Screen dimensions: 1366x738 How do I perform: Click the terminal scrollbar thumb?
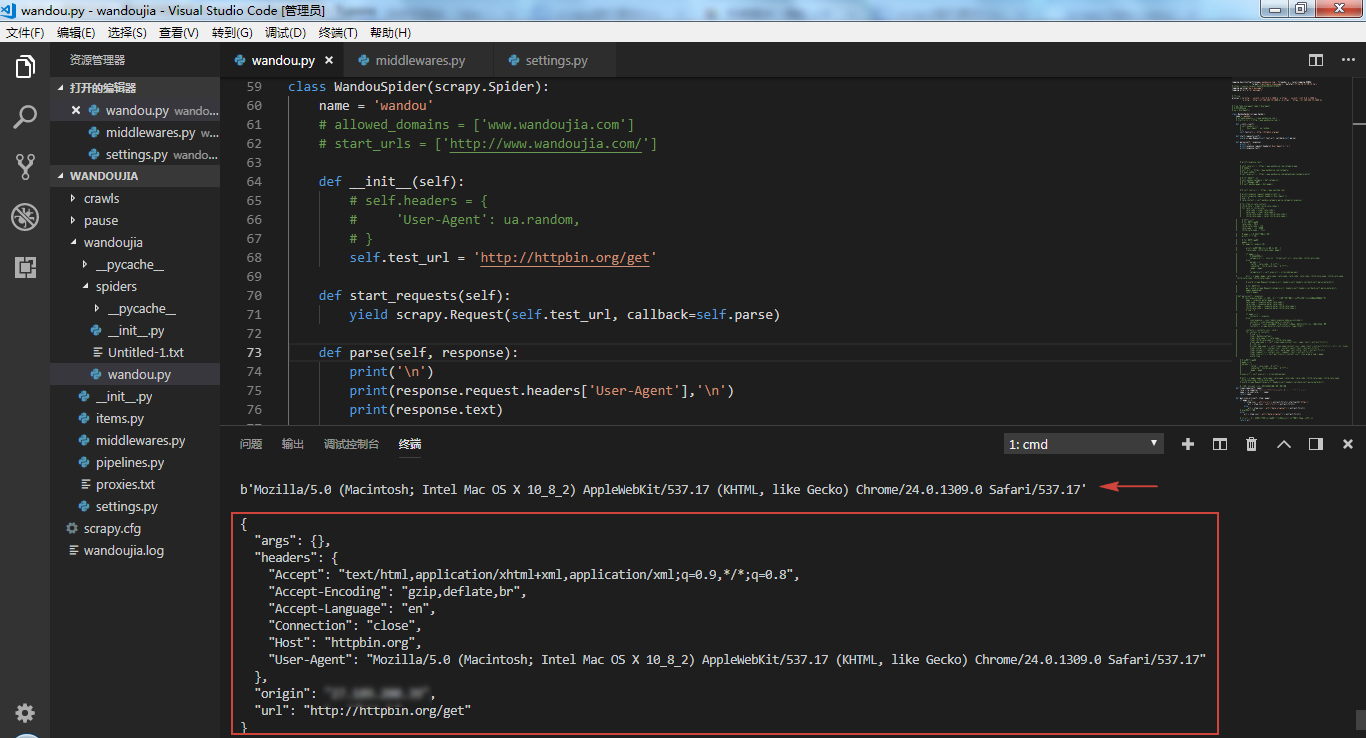pos(1360,720)
